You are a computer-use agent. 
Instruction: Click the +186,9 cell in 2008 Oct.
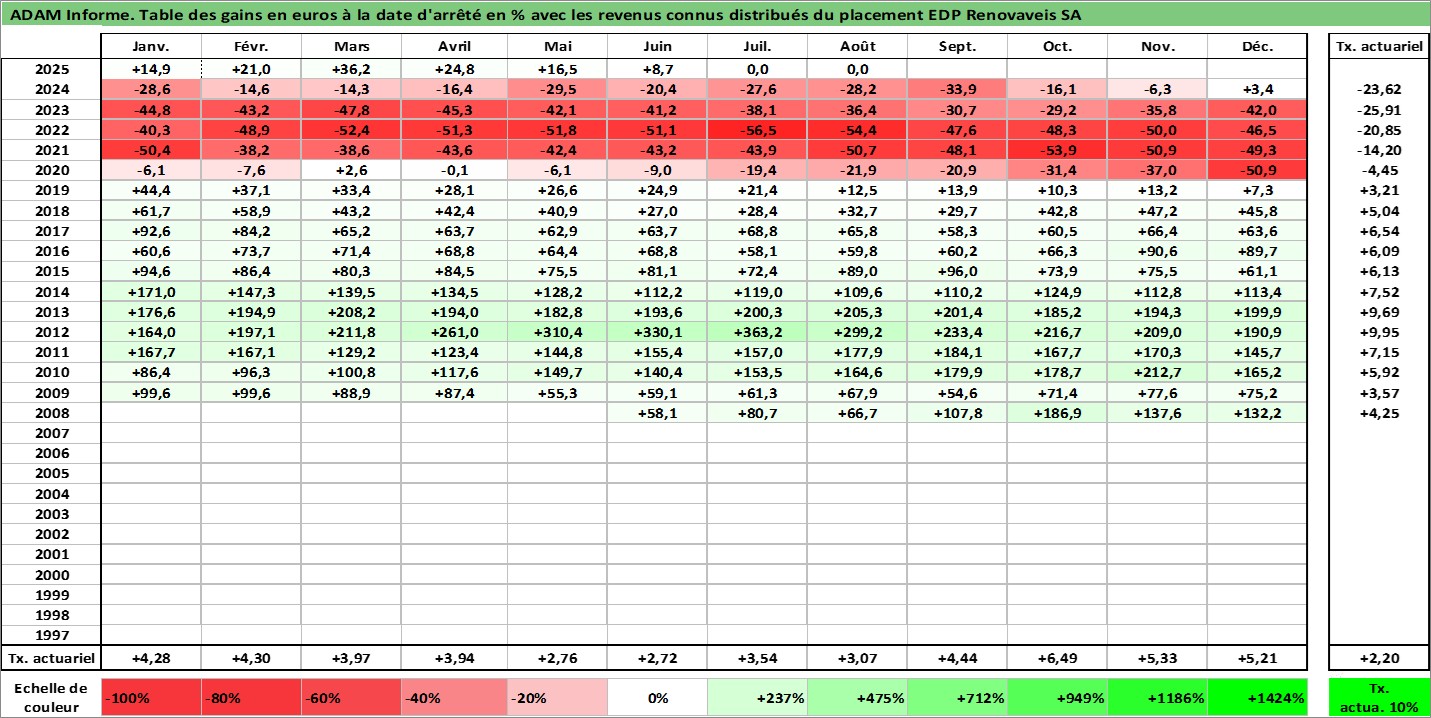[x=1057, y=413]
